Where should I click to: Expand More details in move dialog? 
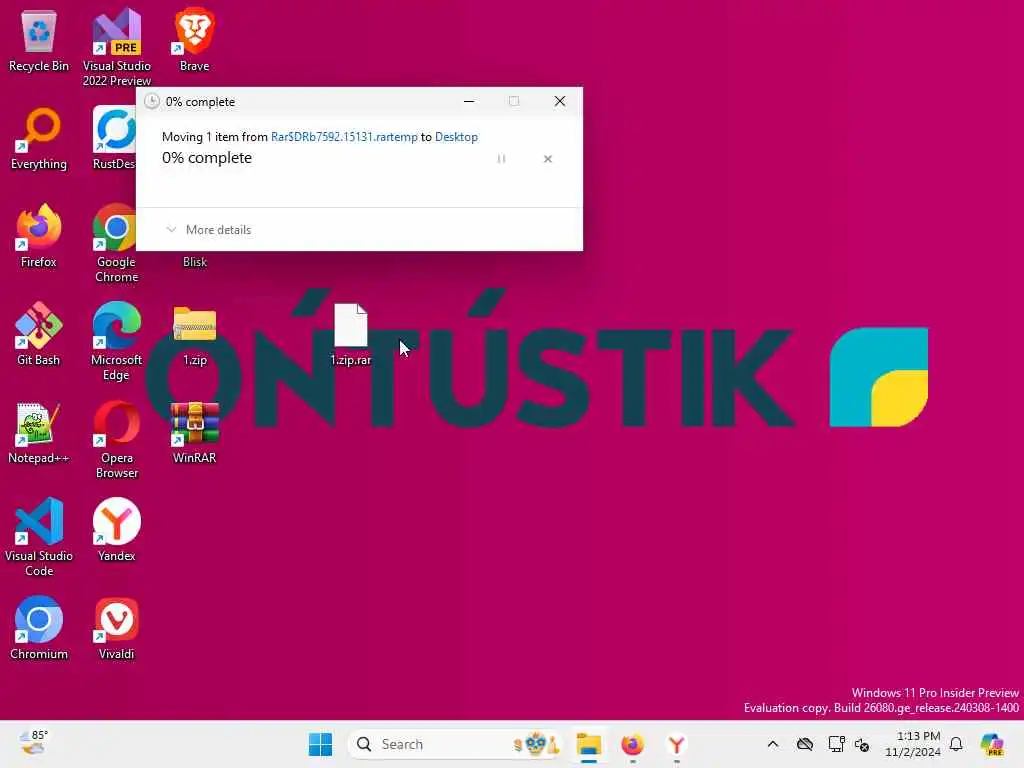tap(209, 230)
